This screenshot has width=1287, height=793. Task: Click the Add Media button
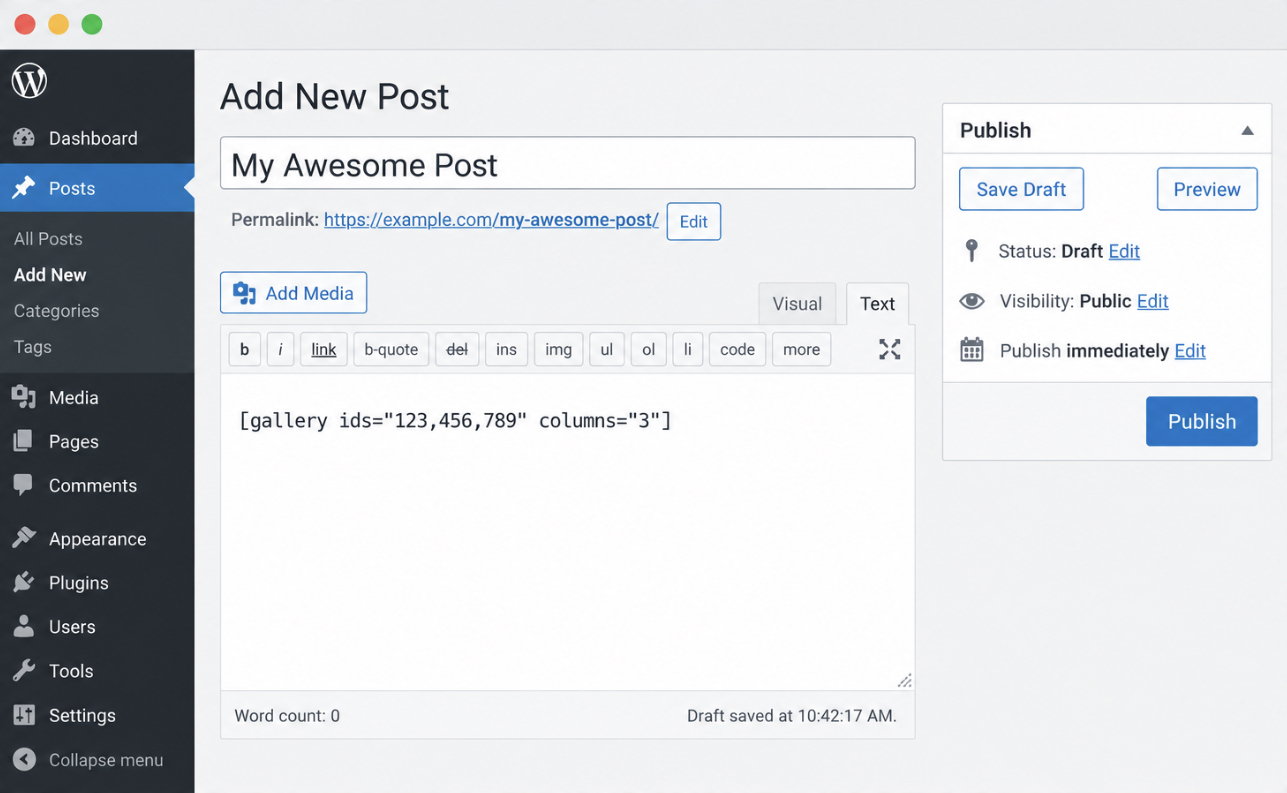(293, 293)
